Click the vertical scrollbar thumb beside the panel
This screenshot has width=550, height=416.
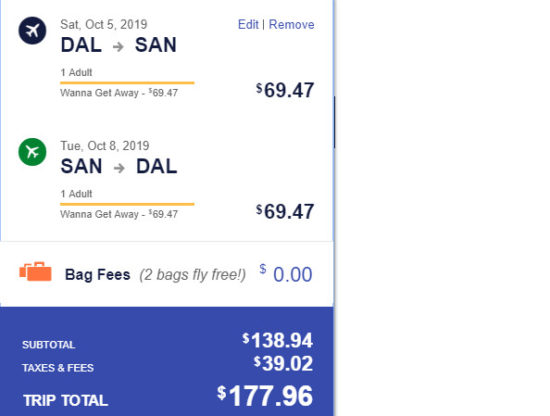(334, 122)
